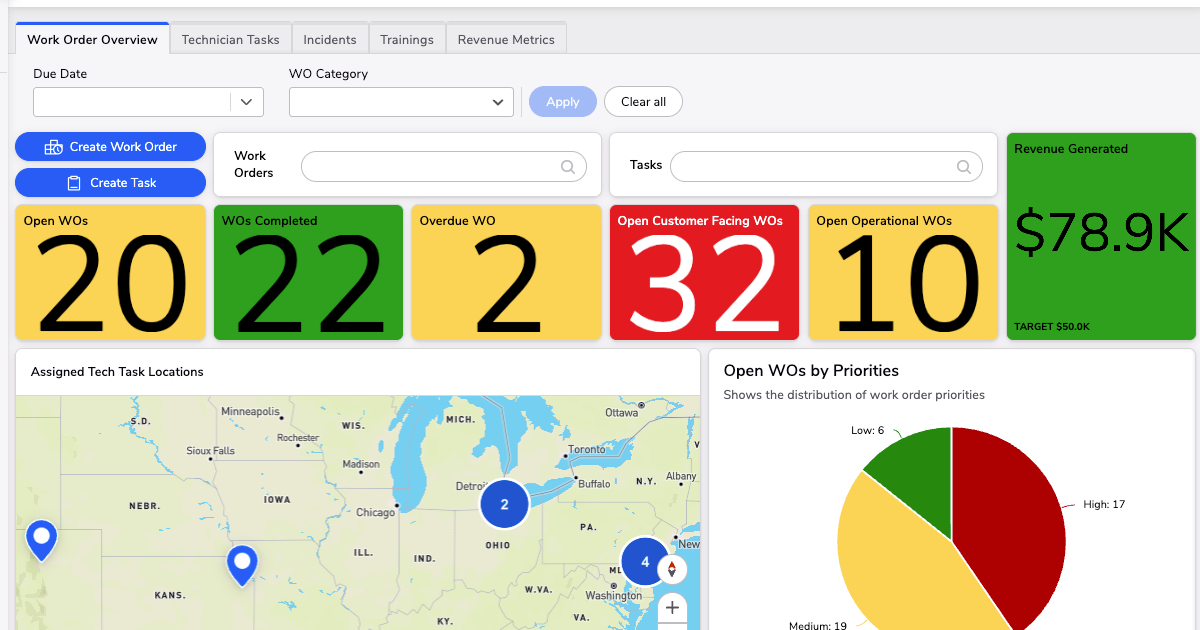Reset map bearing with the compass icon
Viewport: 1200px width, 630px height.
click(672, 570)
